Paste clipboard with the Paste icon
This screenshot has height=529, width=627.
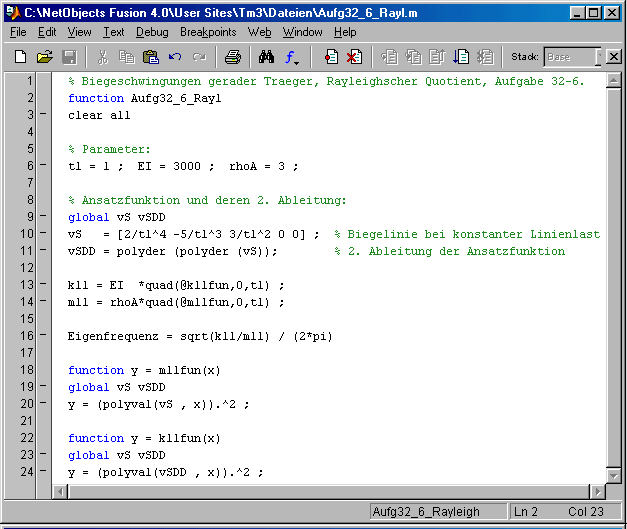point(151,57)
